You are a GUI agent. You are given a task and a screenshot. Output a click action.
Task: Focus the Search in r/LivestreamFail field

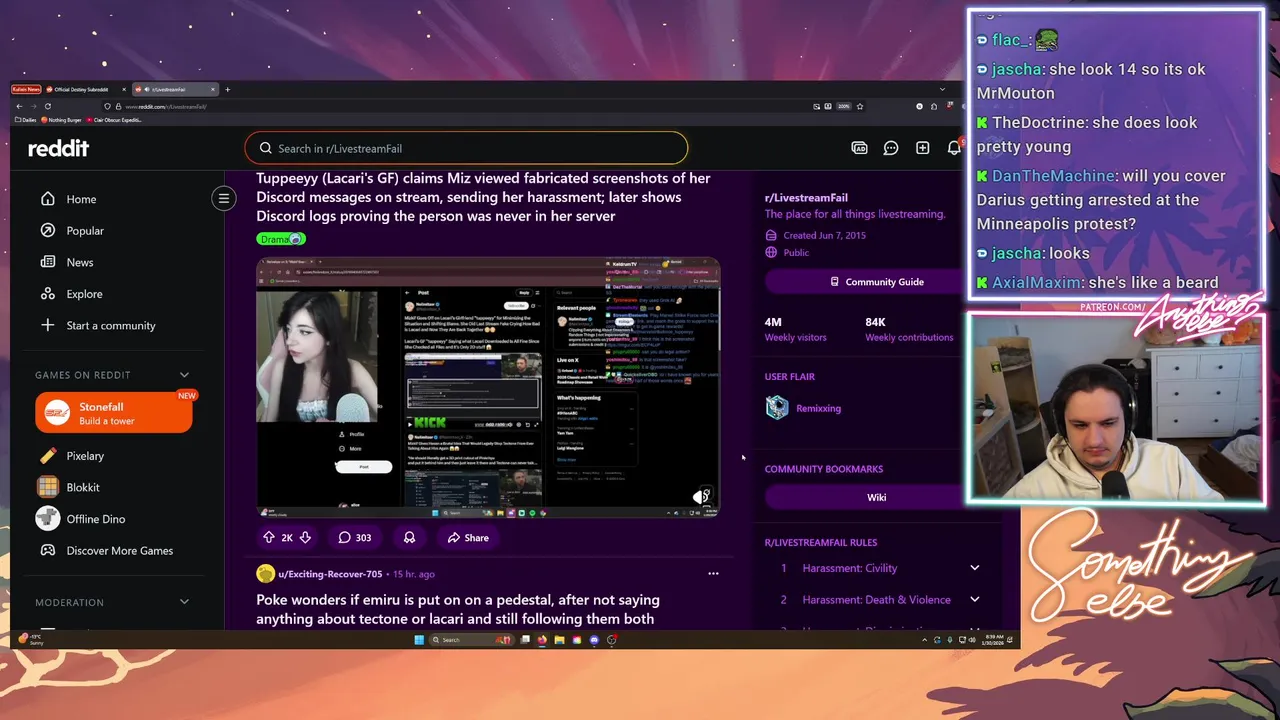point(466,148)
